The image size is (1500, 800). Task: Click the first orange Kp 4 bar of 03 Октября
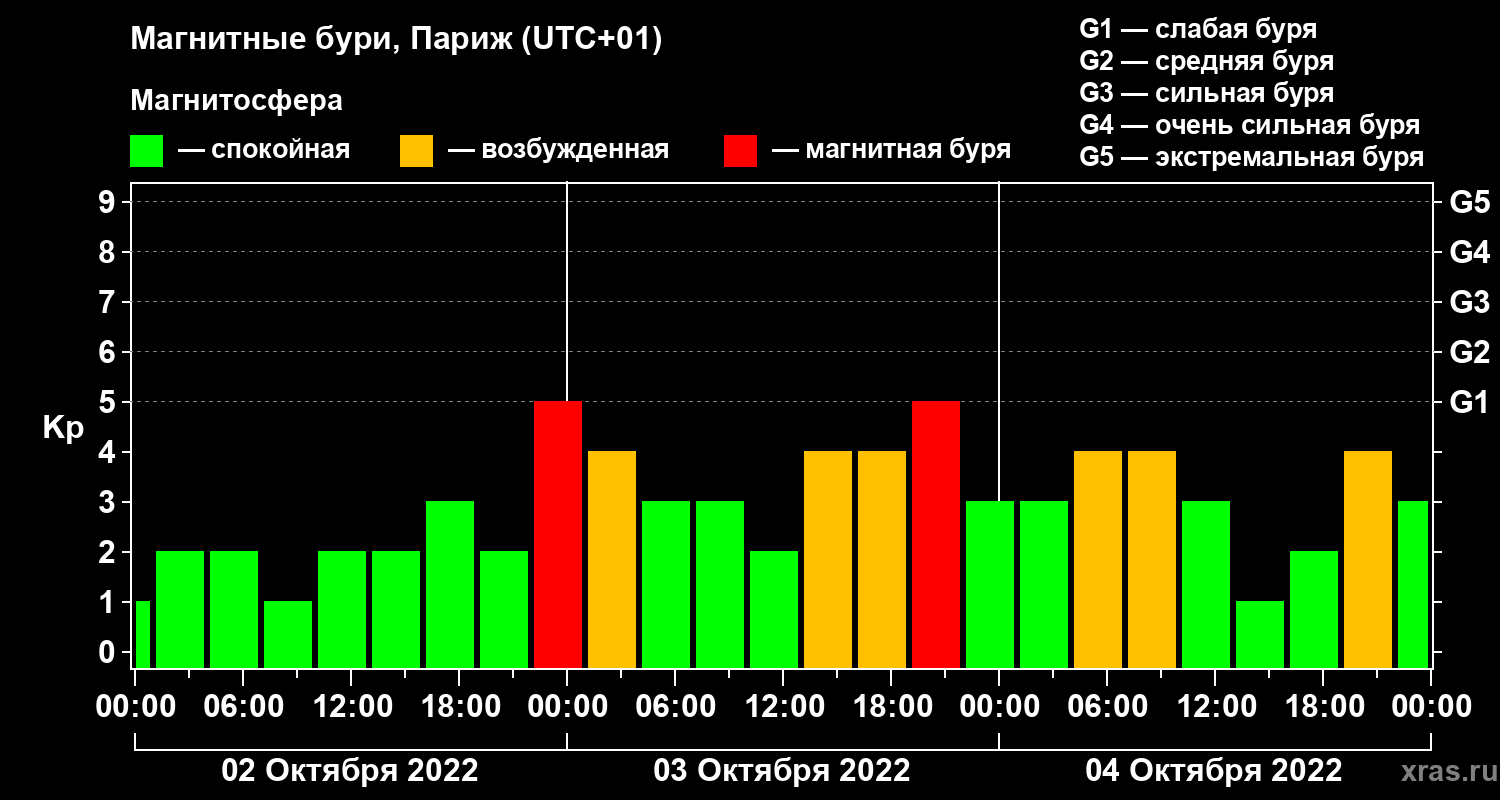pyautogui.click(x=612, y=560)
